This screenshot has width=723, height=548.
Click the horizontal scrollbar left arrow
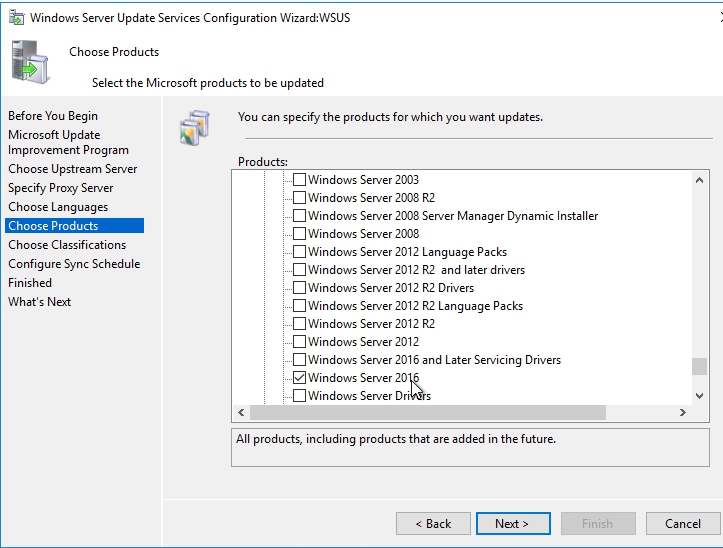(x=240, y=412)
